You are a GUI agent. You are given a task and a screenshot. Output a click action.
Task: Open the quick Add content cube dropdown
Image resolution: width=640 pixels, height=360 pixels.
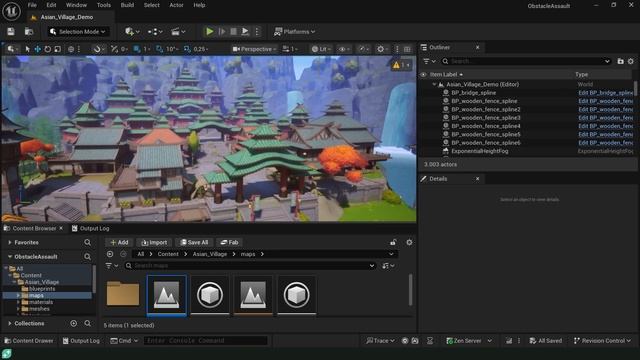pos(132,31)
